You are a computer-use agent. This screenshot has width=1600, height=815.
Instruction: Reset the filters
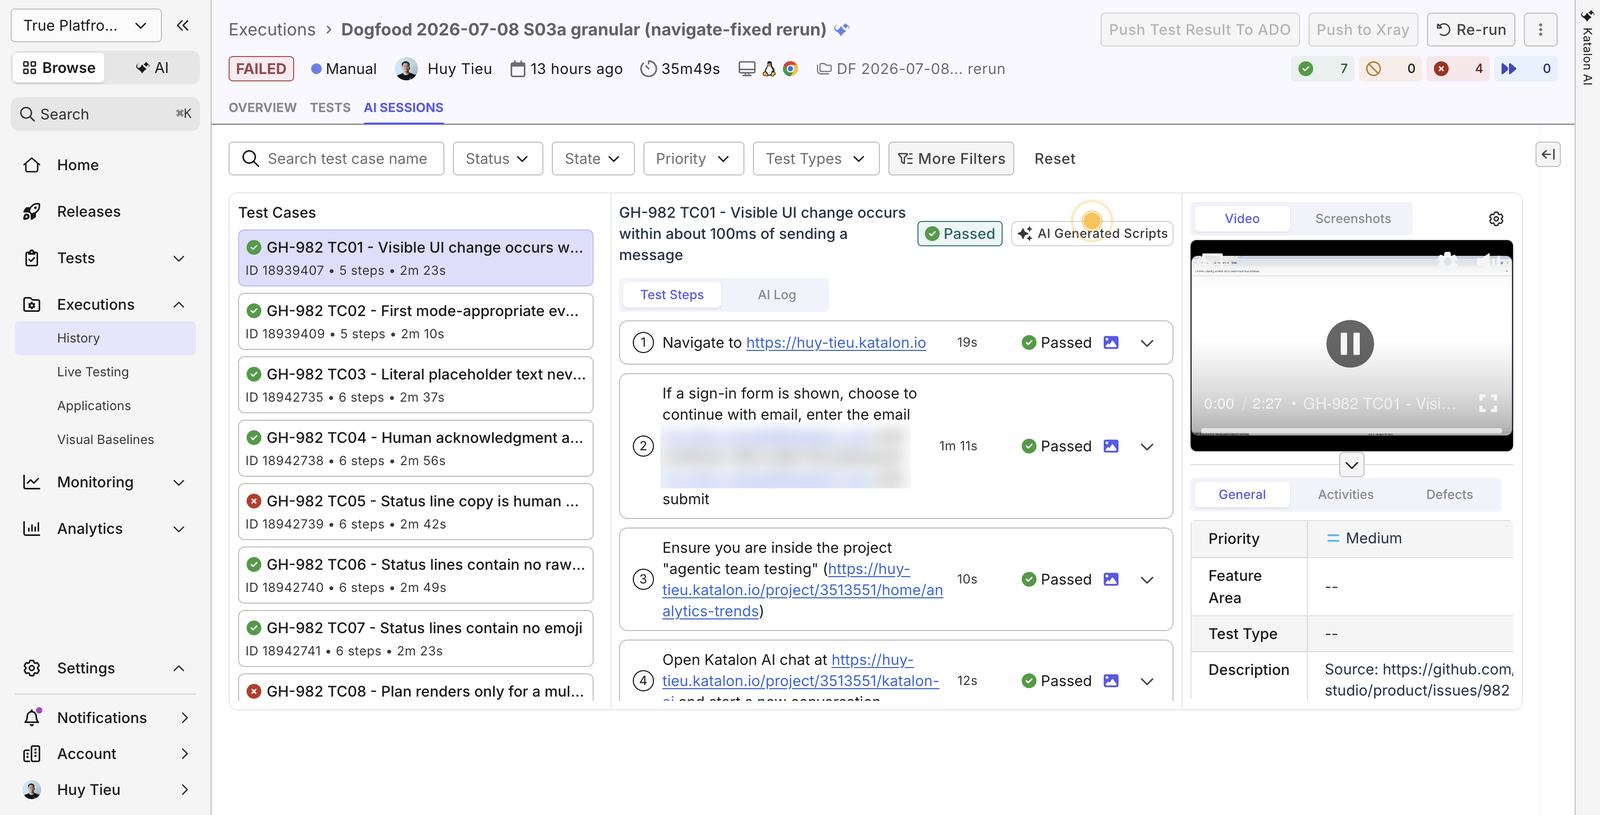point(1054,159)
